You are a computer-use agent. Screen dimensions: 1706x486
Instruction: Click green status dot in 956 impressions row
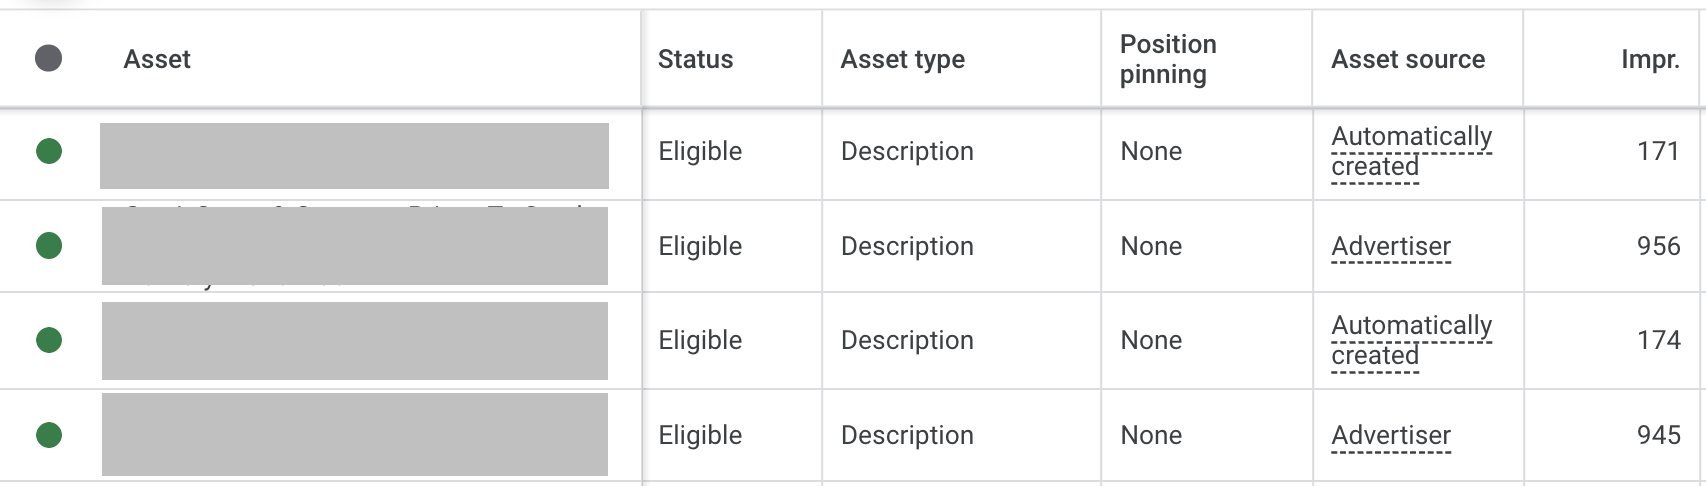[x=49, y=245]
